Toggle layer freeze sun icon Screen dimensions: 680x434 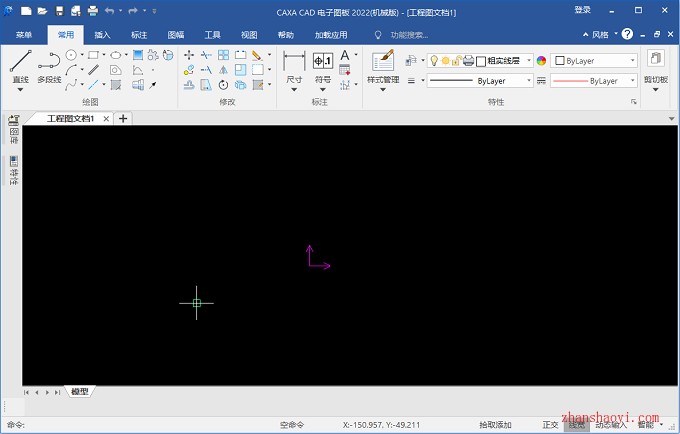[x=445, y=61]
